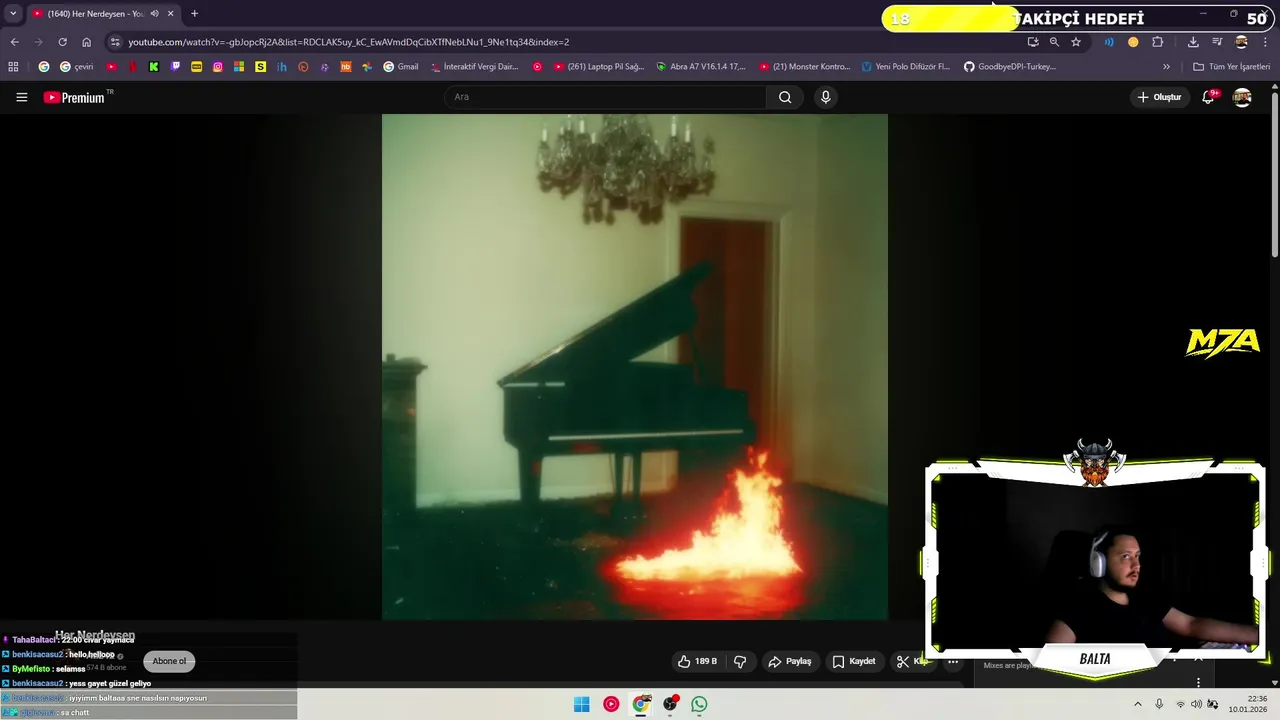The image size is (1280, 720).
Task: Open the '(21) Monster Kontro...' bookmark
Action: click(805, 67)
